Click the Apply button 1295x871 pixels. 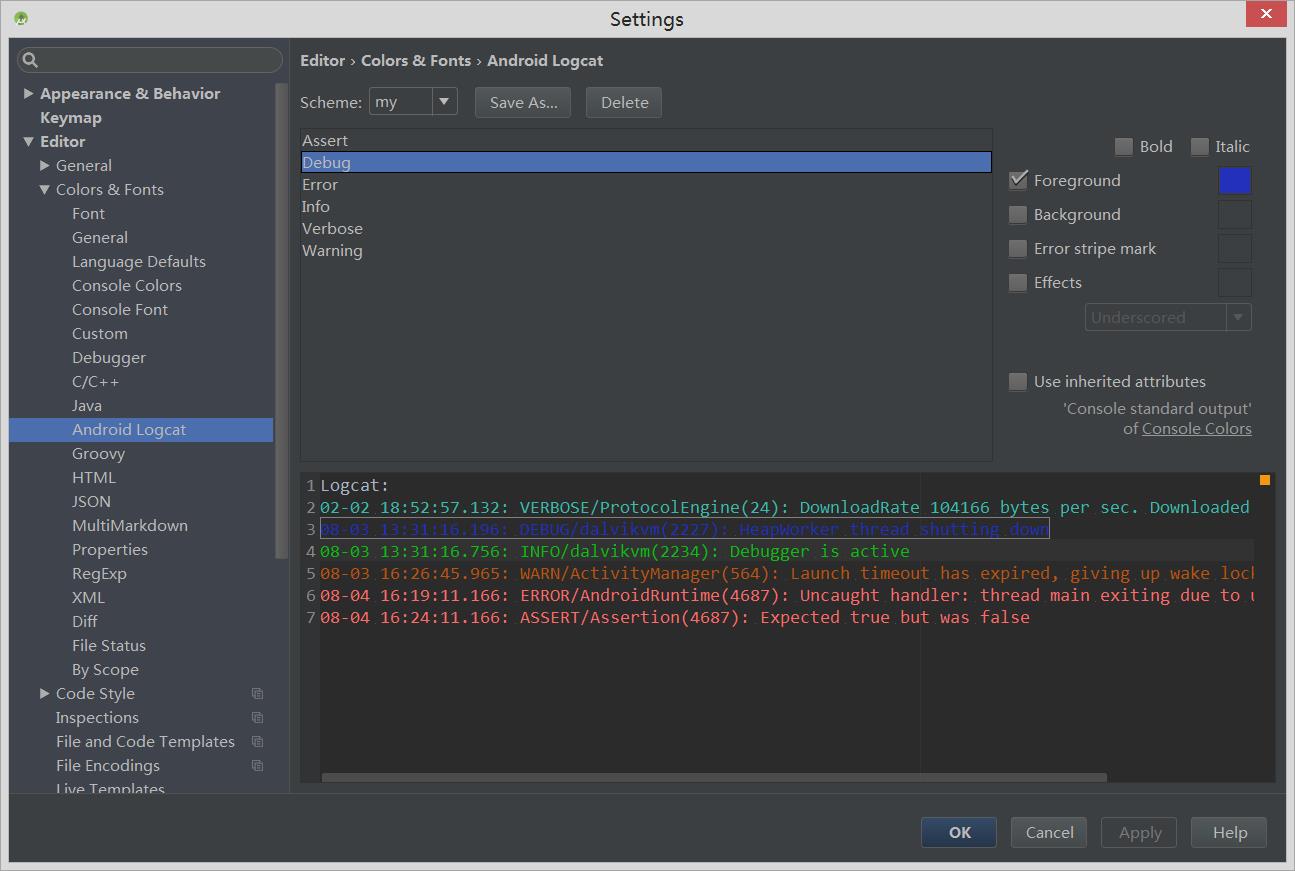(1140, 832)
